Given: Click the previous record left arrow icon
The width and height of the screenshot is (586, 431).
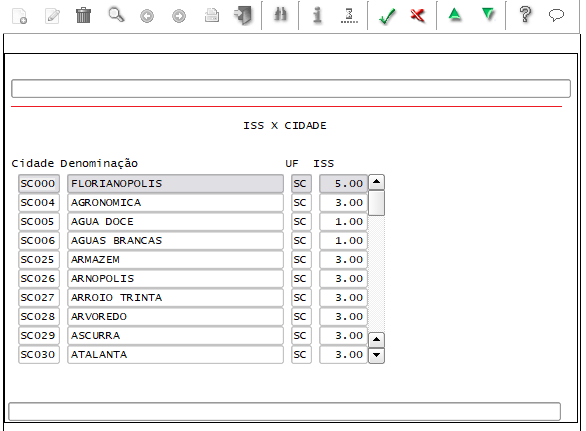Looking at the screenshot, I should 147,16.
